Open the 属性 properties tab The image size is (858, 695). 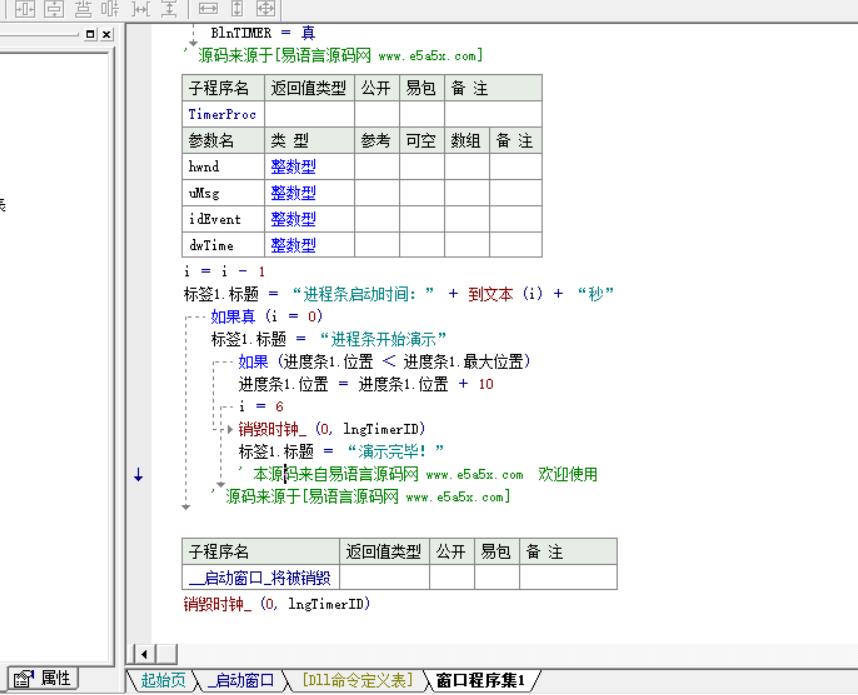[43, 679]
